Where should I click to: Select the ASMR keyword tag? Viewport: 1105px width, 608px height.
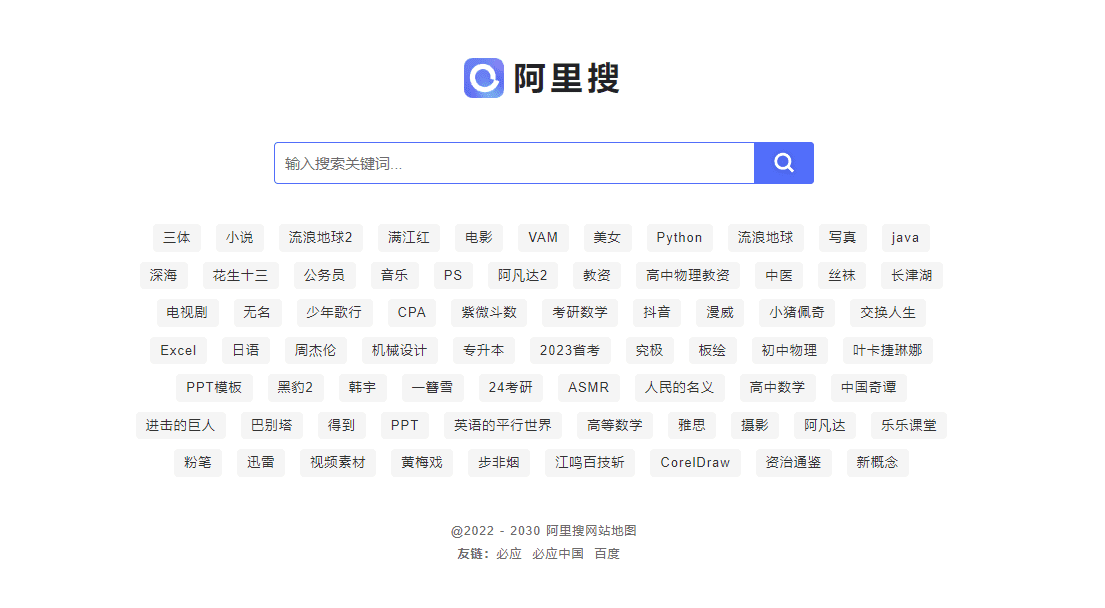[x=588, y=387]
